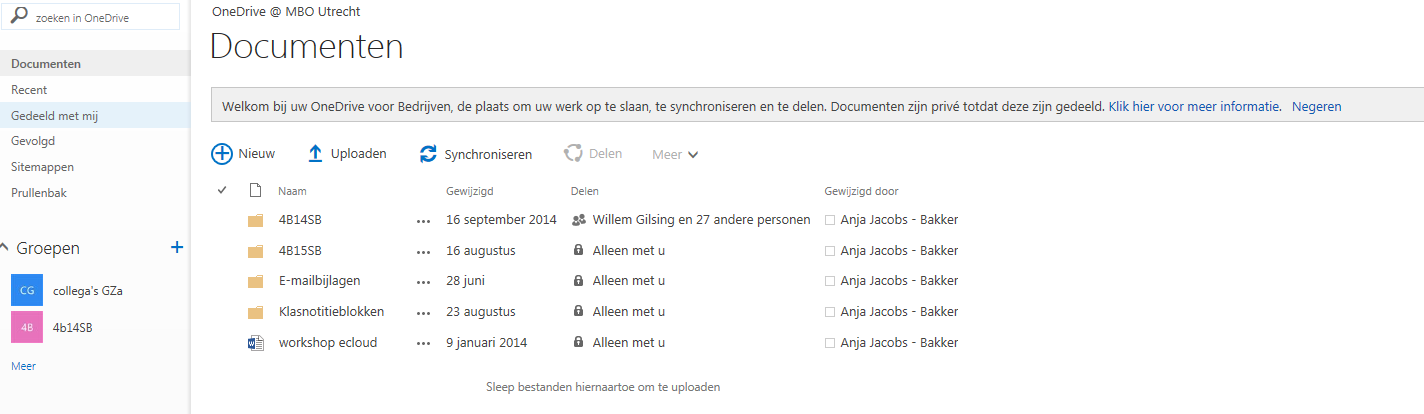The width and height of the screenshot is (1424, 414).
Task: Open the 4B14SB folder name
Action: point(300,220)
